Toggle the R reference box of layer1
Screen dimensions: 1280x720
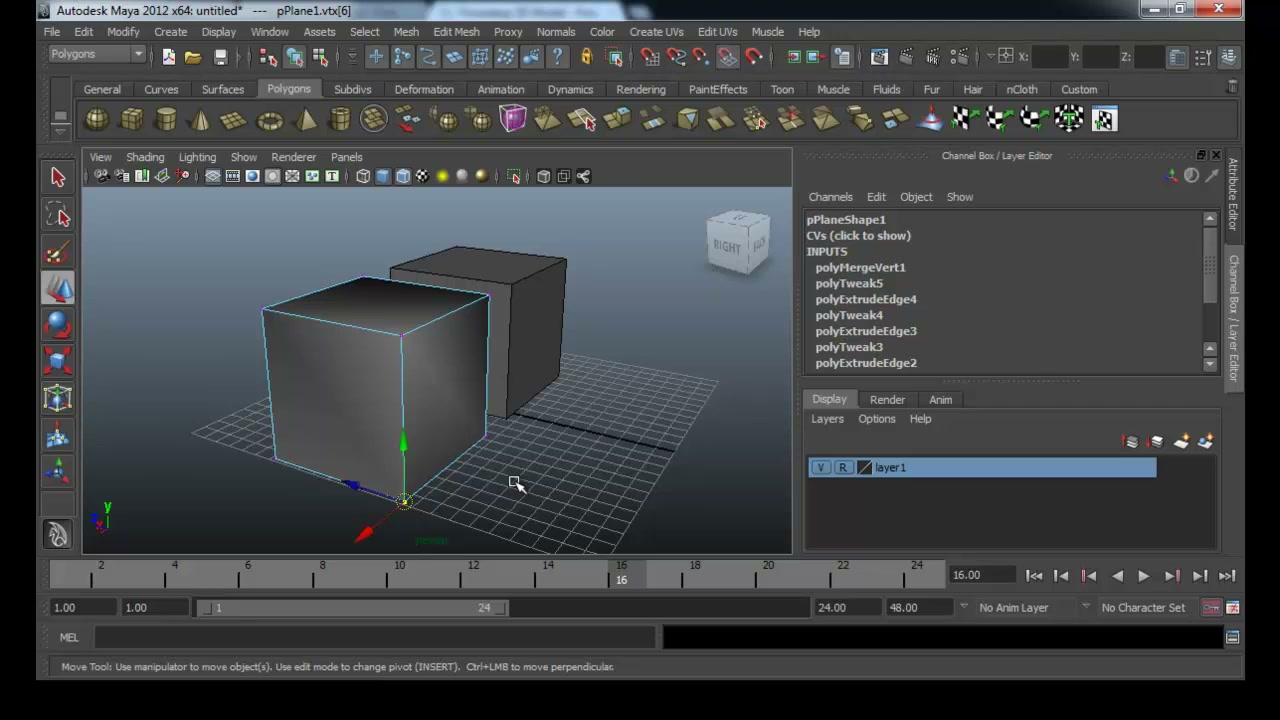click(x=842, y=467)
